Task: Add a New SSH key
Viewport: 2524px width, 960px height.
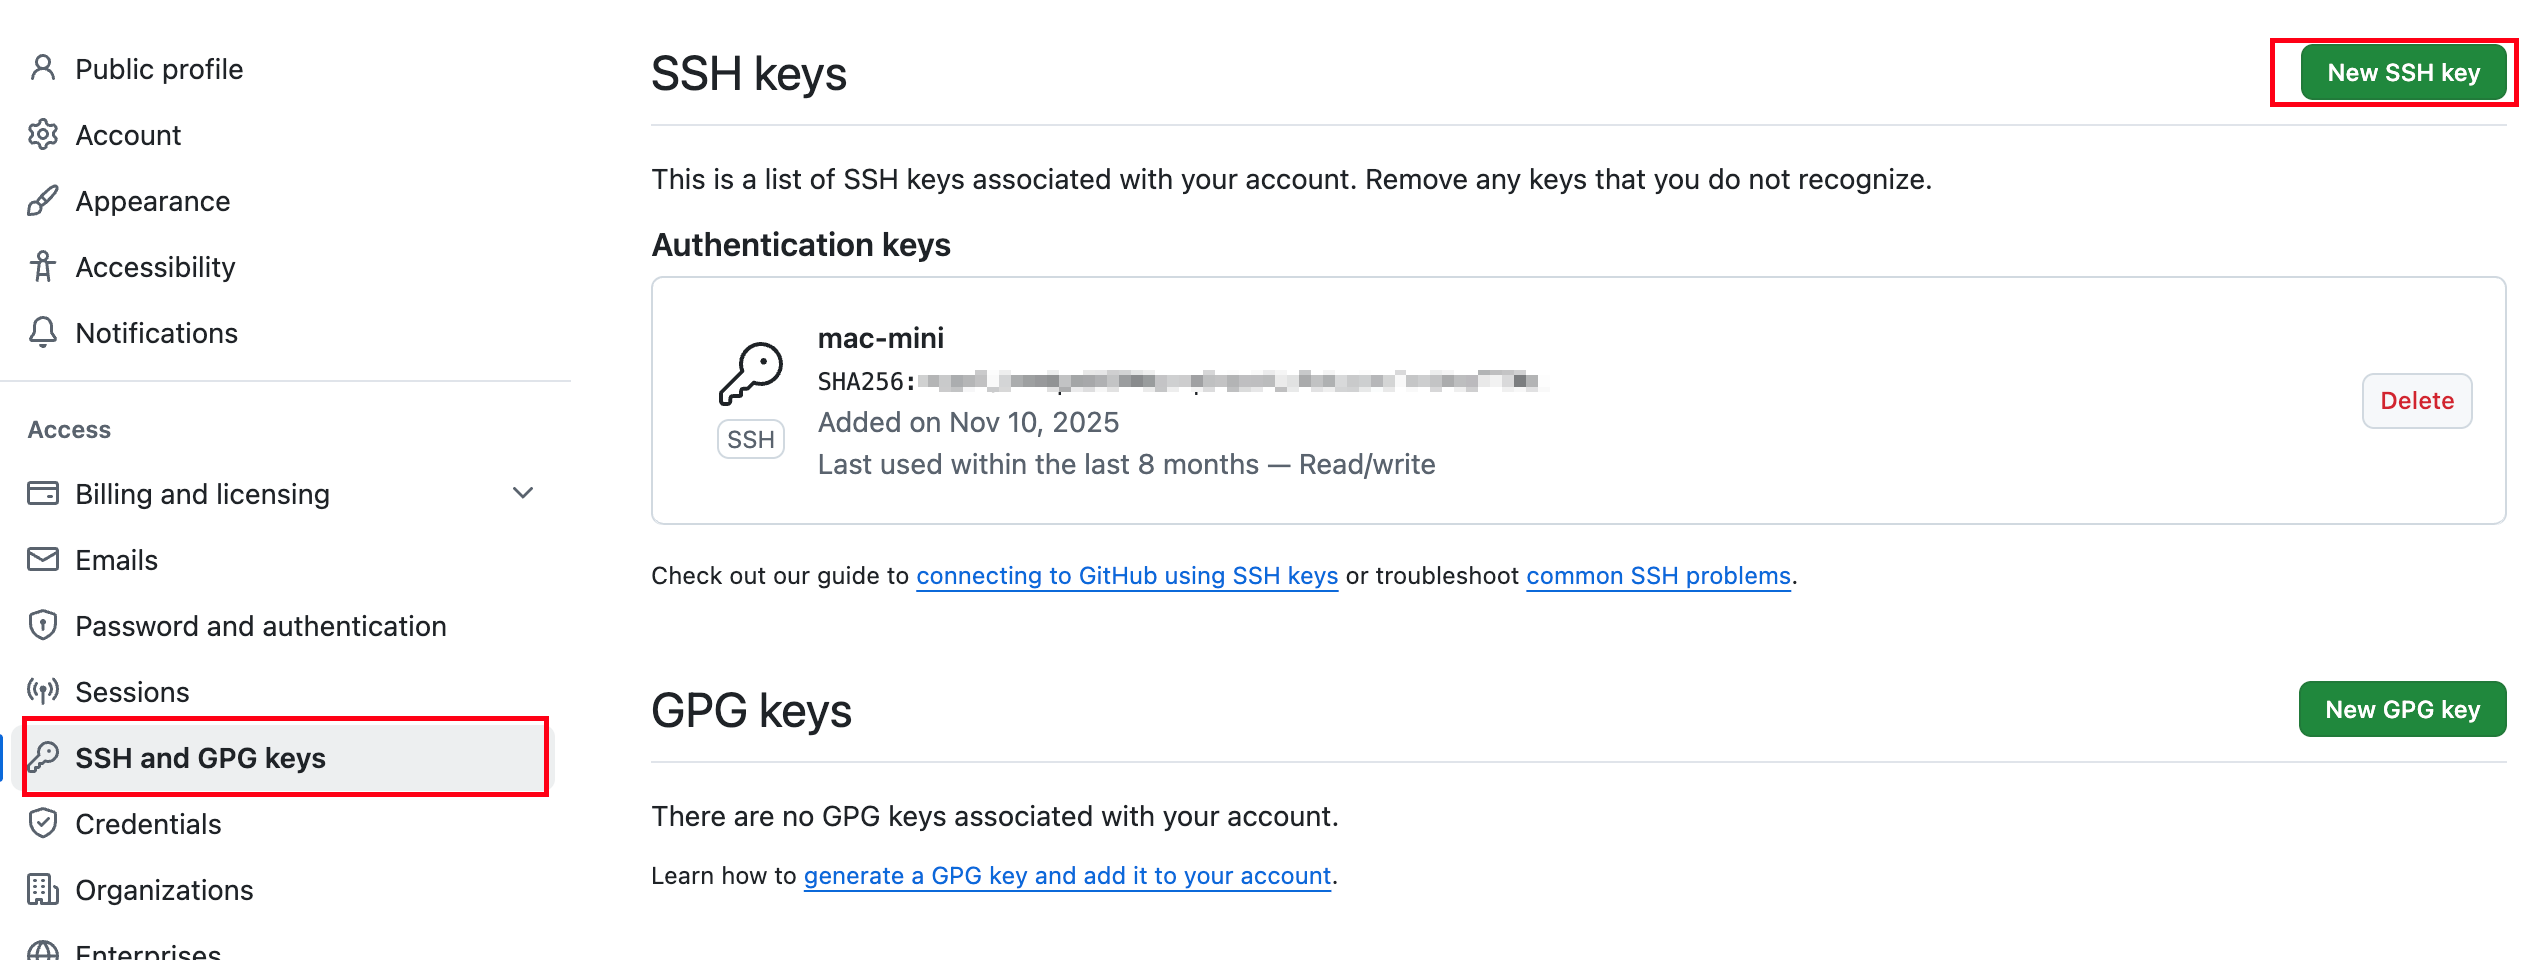Action: [x=2403, y=72]
